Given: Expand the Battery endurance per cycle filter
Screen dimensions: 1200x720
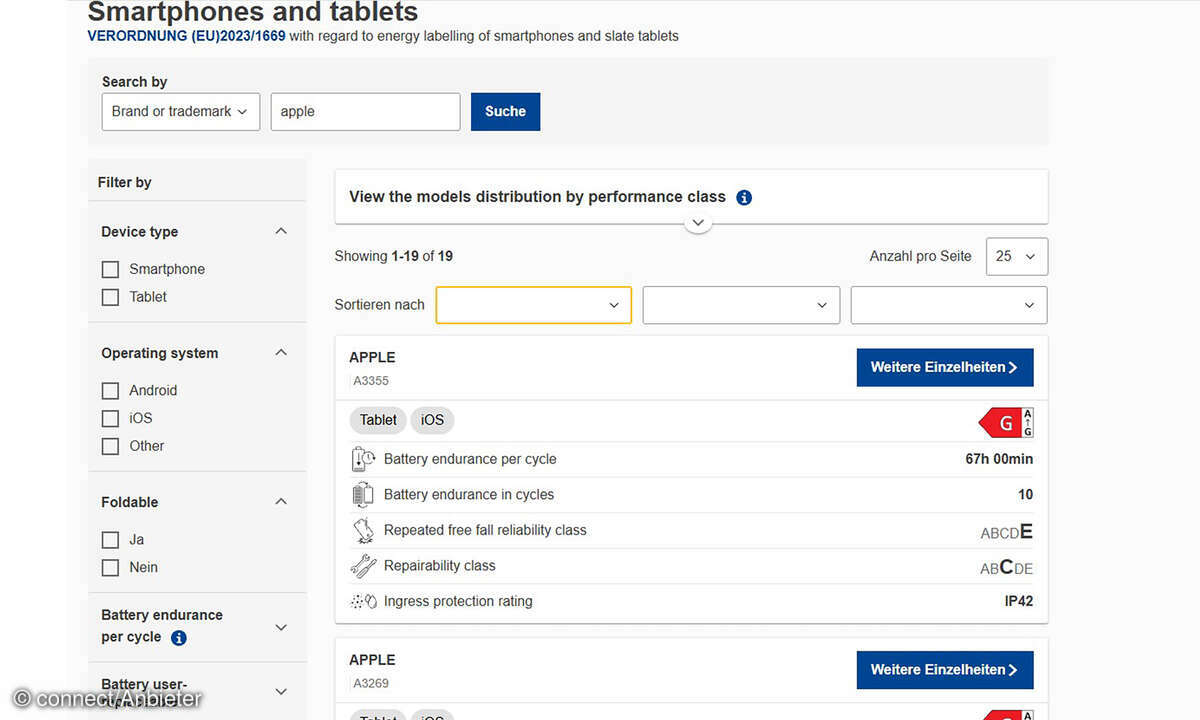Looking at the screenshot, I should 281,627.
